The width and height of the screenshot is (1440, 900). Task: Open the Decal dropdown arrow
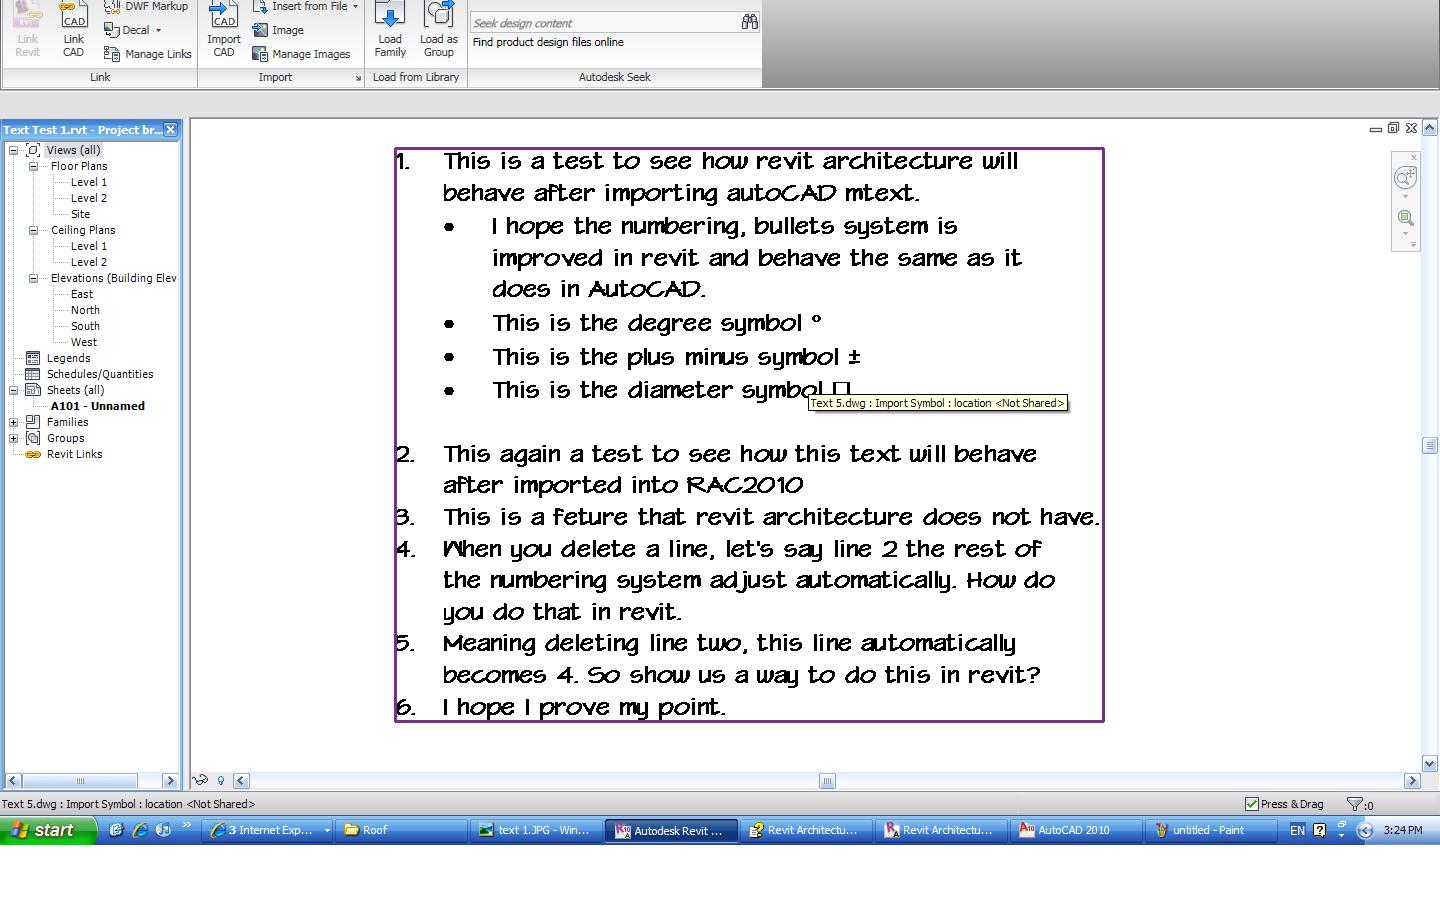pos(158,30)
